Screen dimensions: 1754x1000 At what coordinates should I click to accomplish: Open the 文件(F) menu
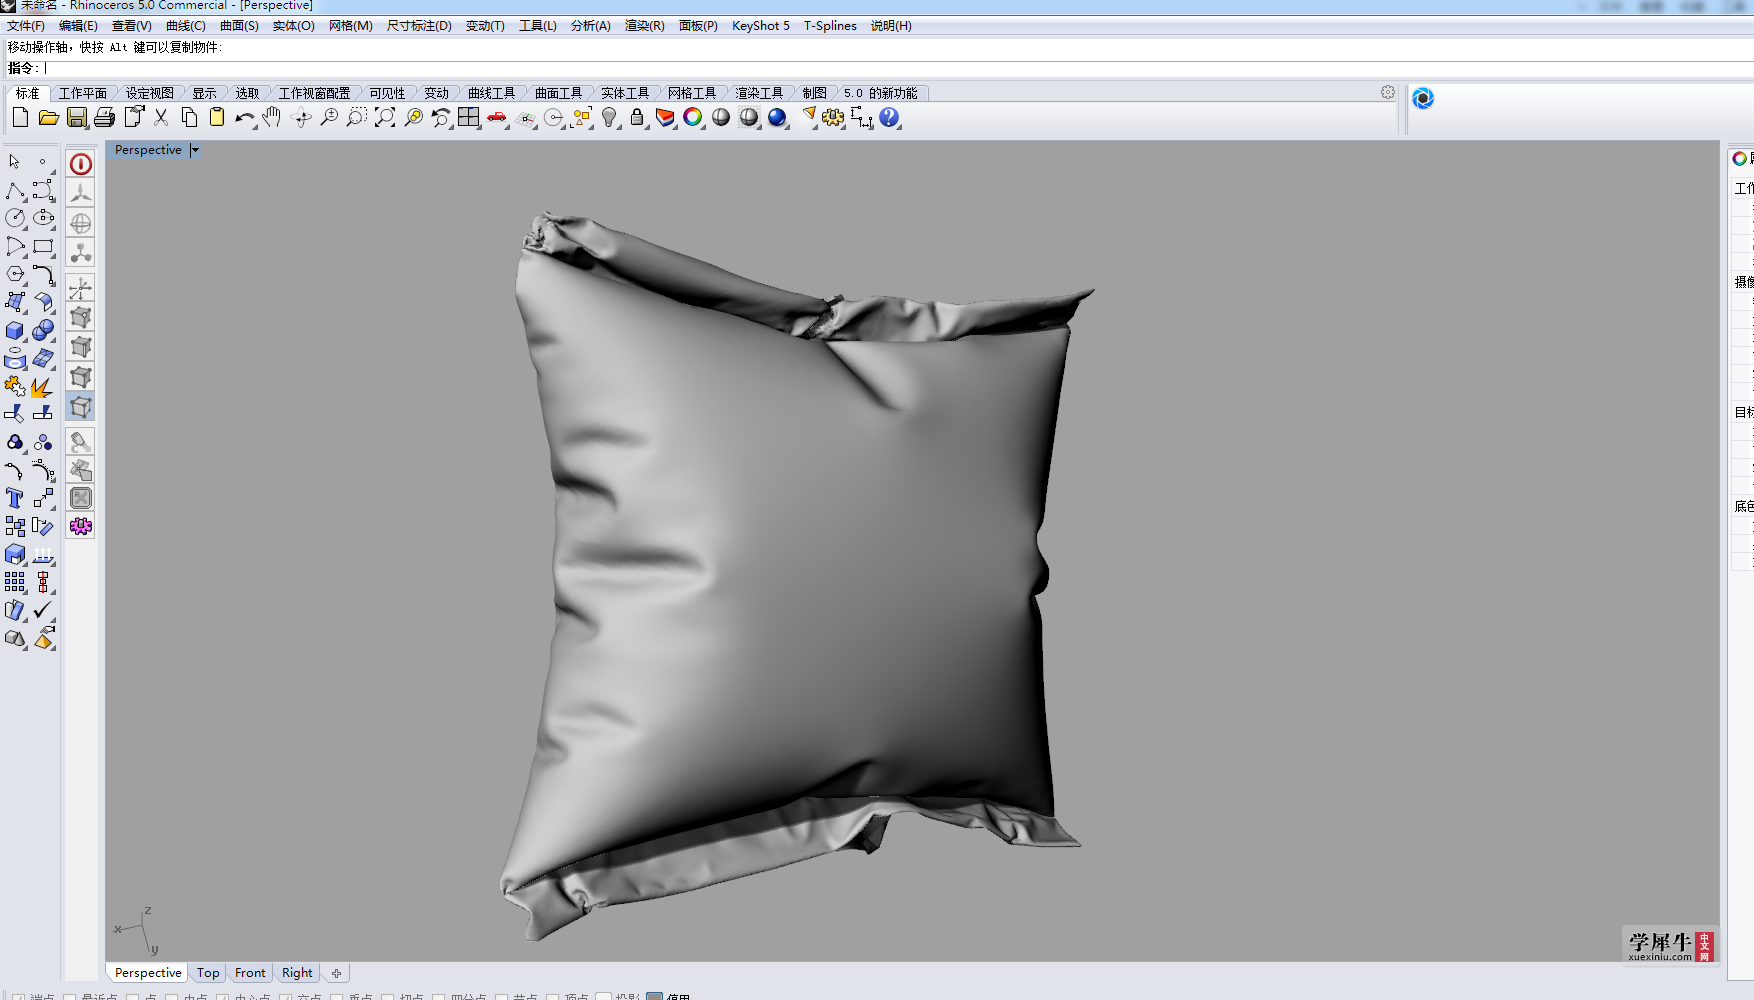pos(26,26)
